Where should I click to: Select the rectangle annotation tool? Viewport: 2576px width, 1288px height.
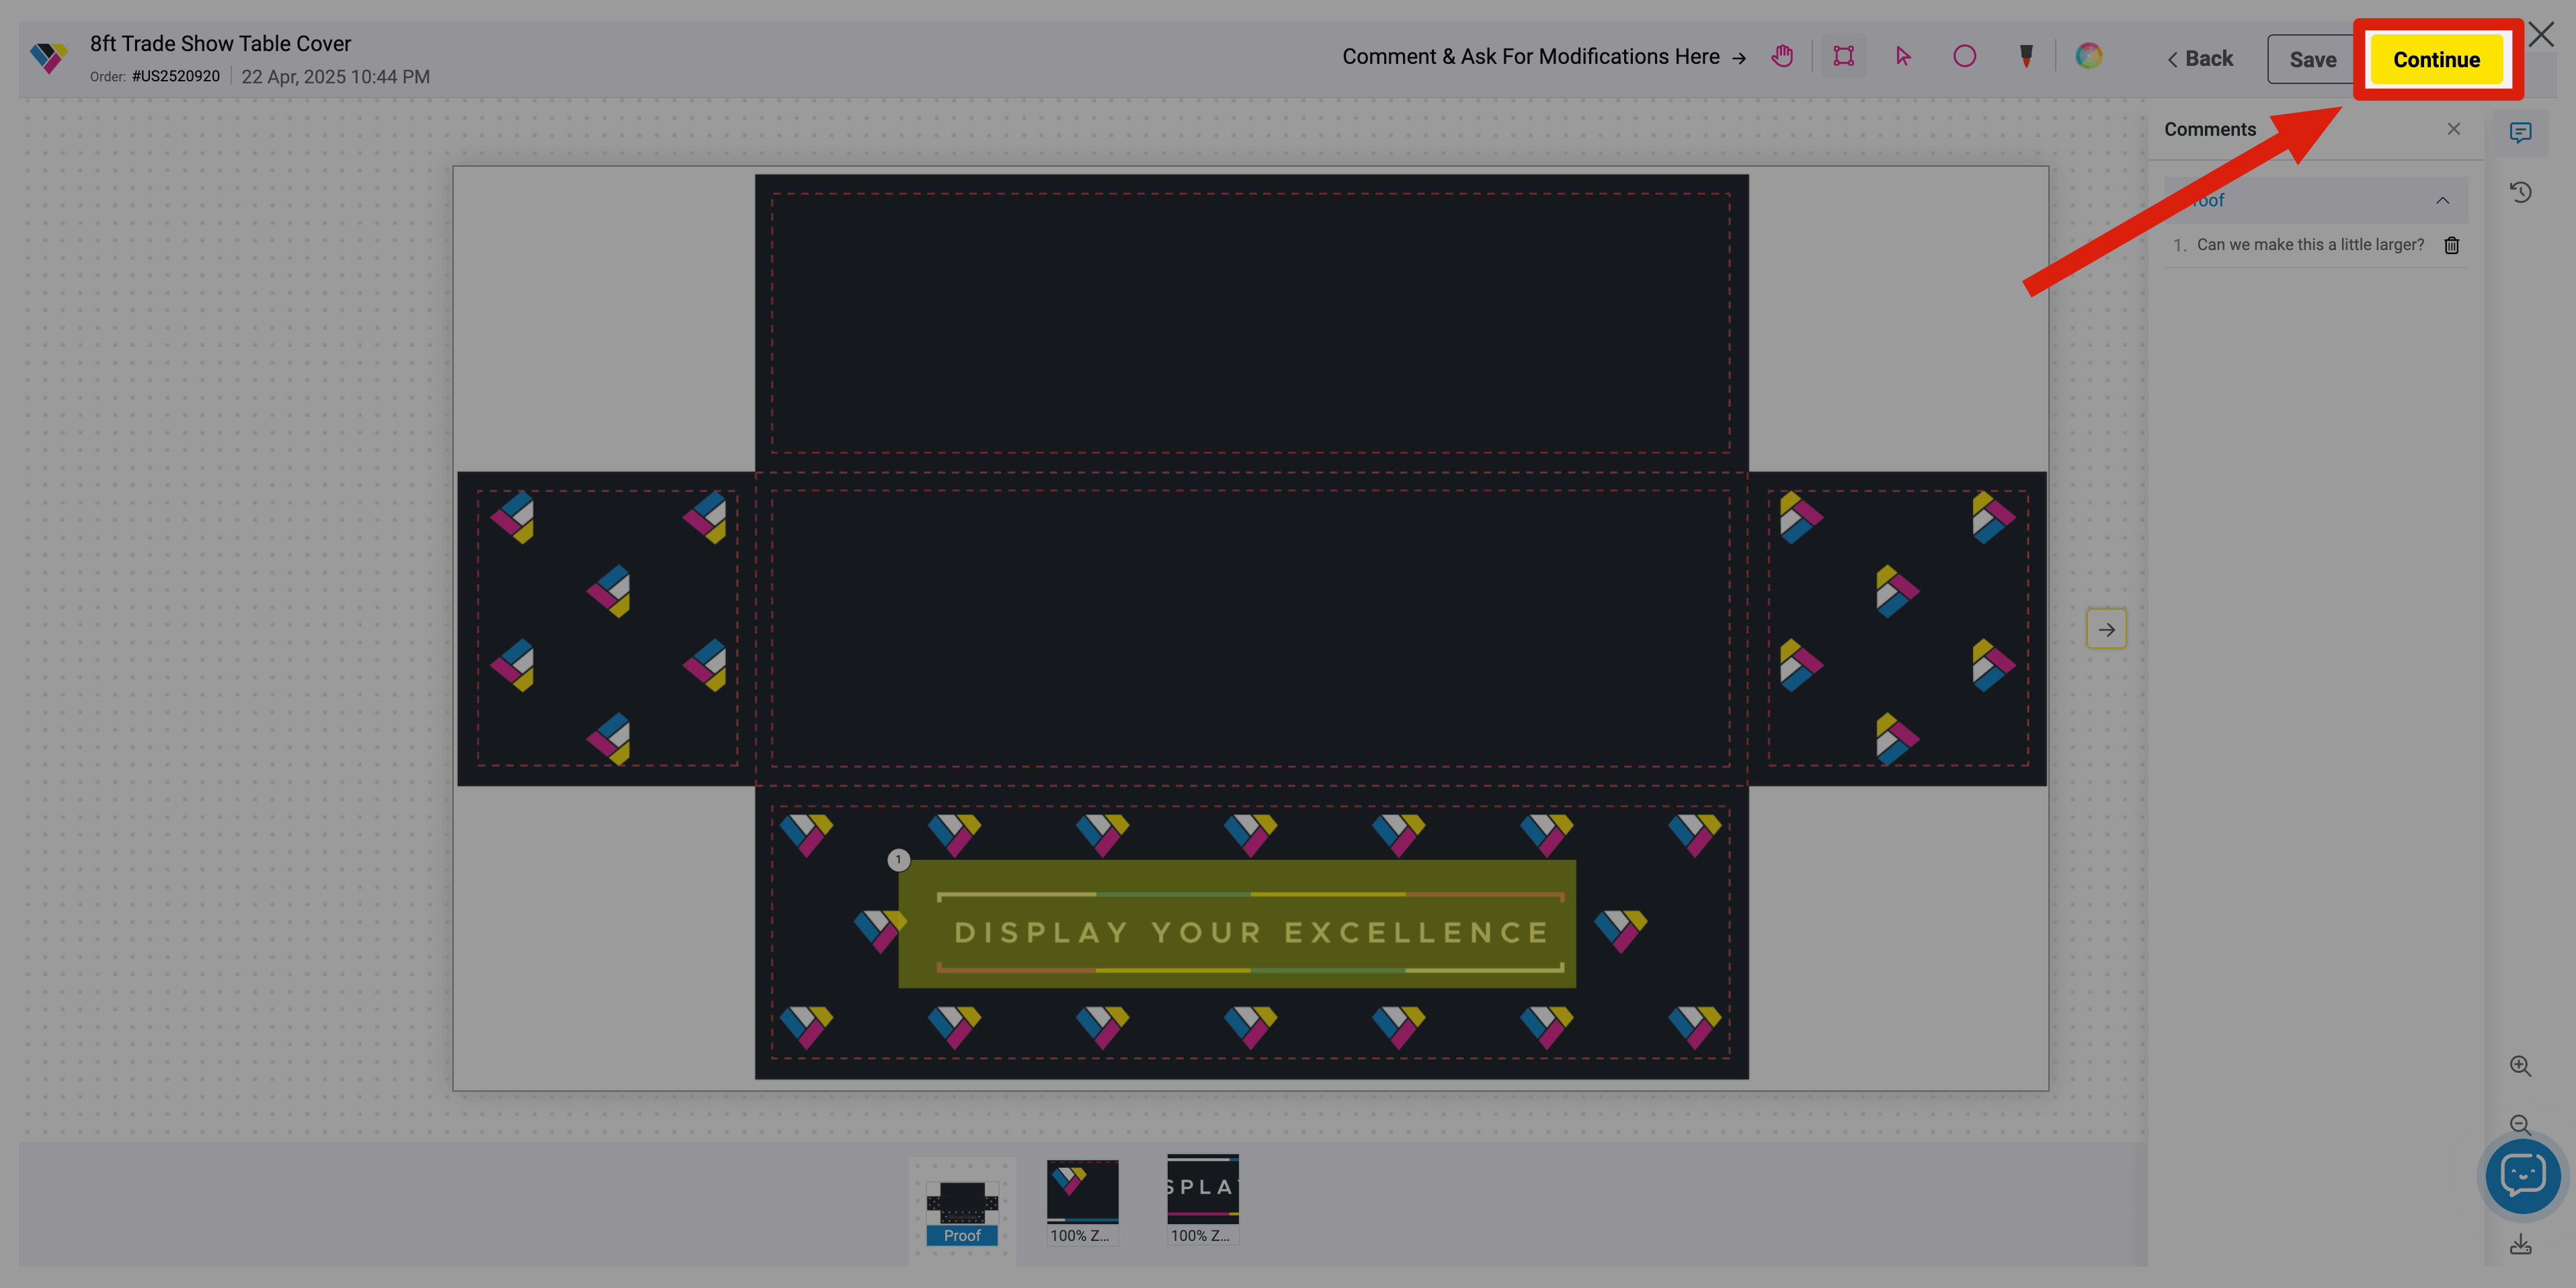(x=1843, y=56)
